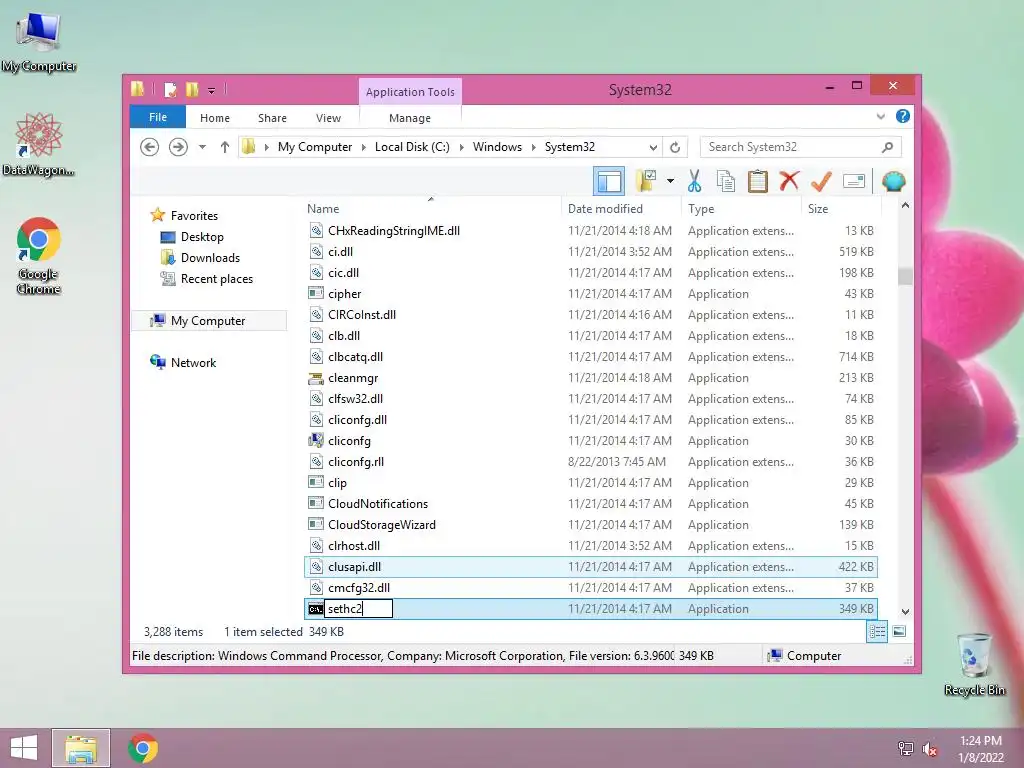Click the Application Tools contextual tab header
Image resolution: width=1024 pixels, height=768 pixels.
pos(410,91)
